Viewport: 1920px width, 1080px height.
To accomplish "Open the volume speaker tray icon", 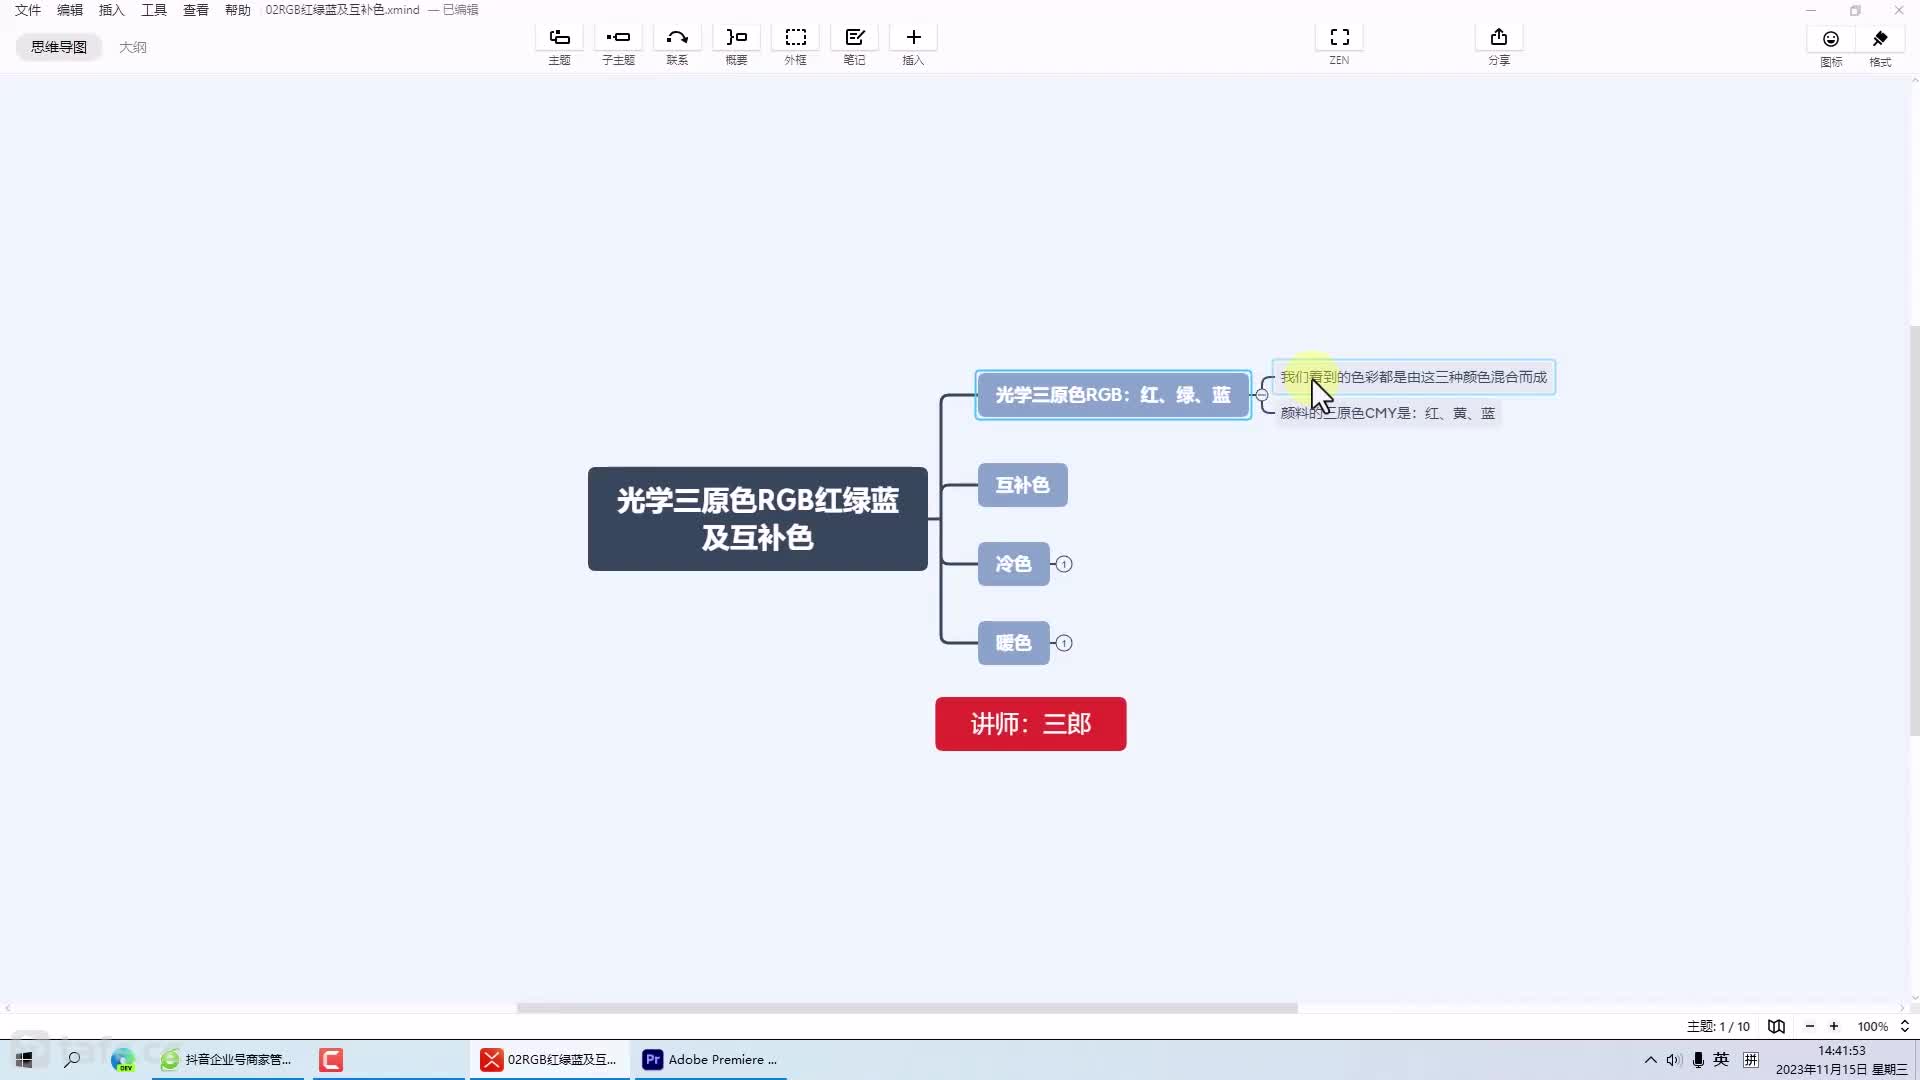I will coord(1674,1059).
